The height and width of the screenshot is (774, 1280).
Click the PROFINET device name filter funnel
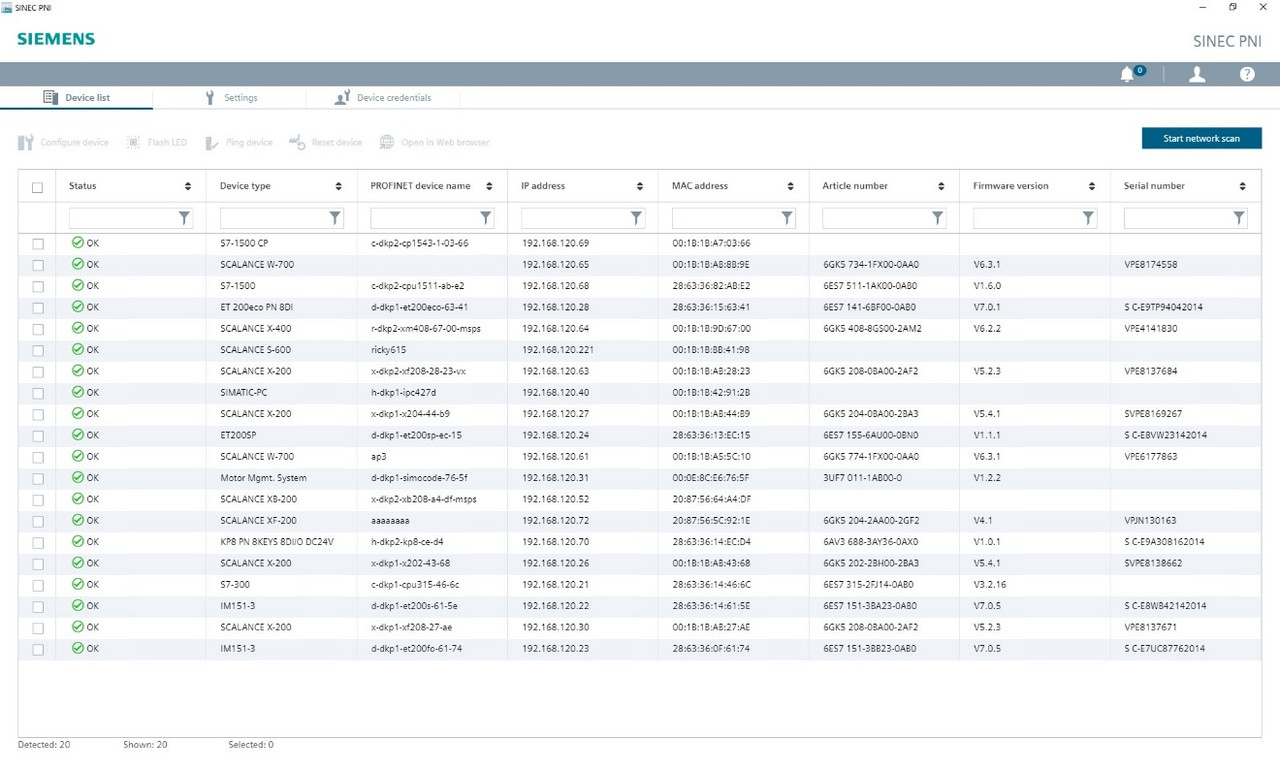coord(486,218)
